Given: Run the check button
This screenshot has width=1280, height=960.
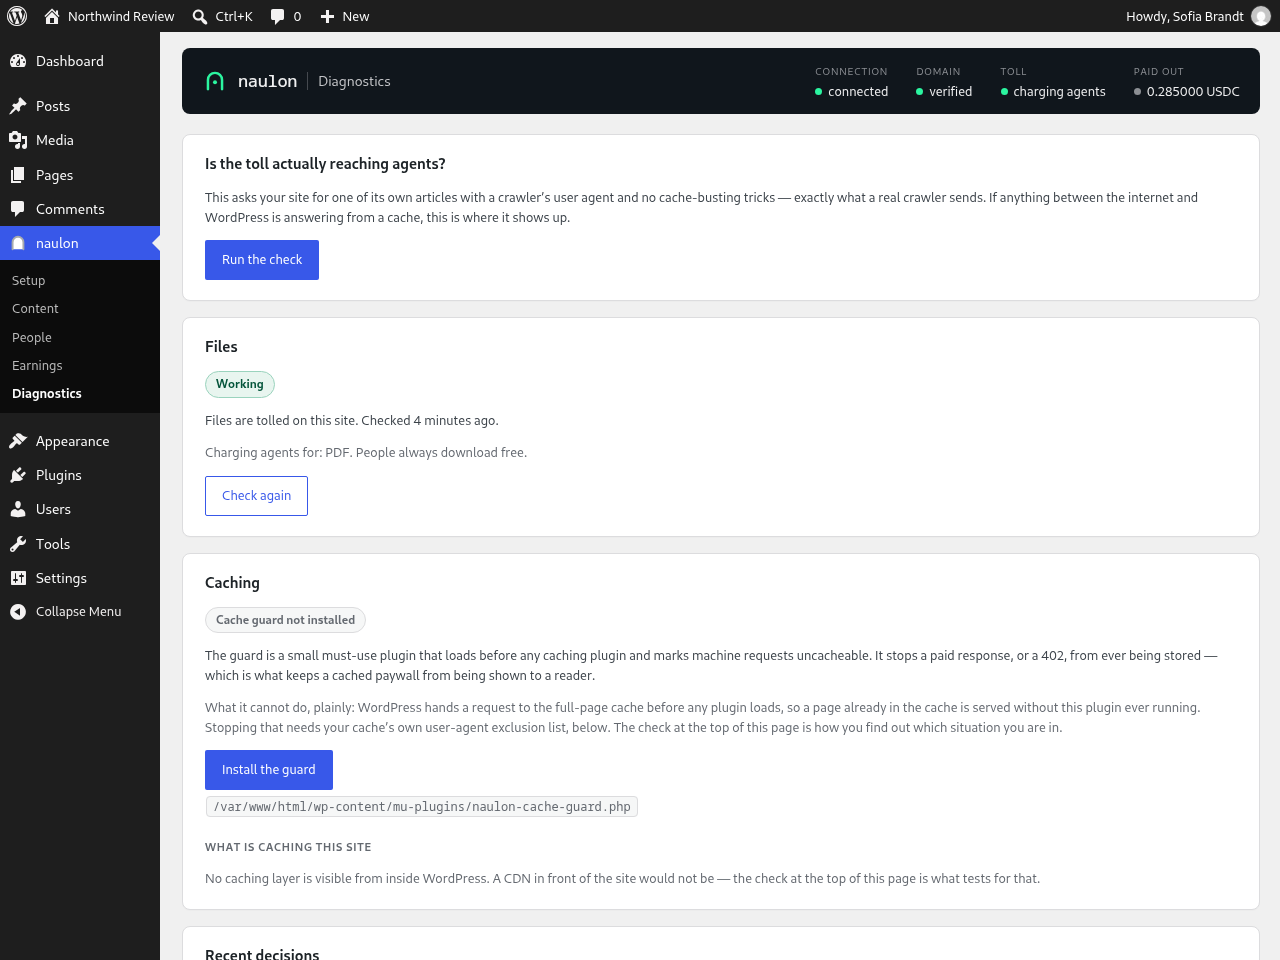Looking at the screenshot, I should pos(262,260).
